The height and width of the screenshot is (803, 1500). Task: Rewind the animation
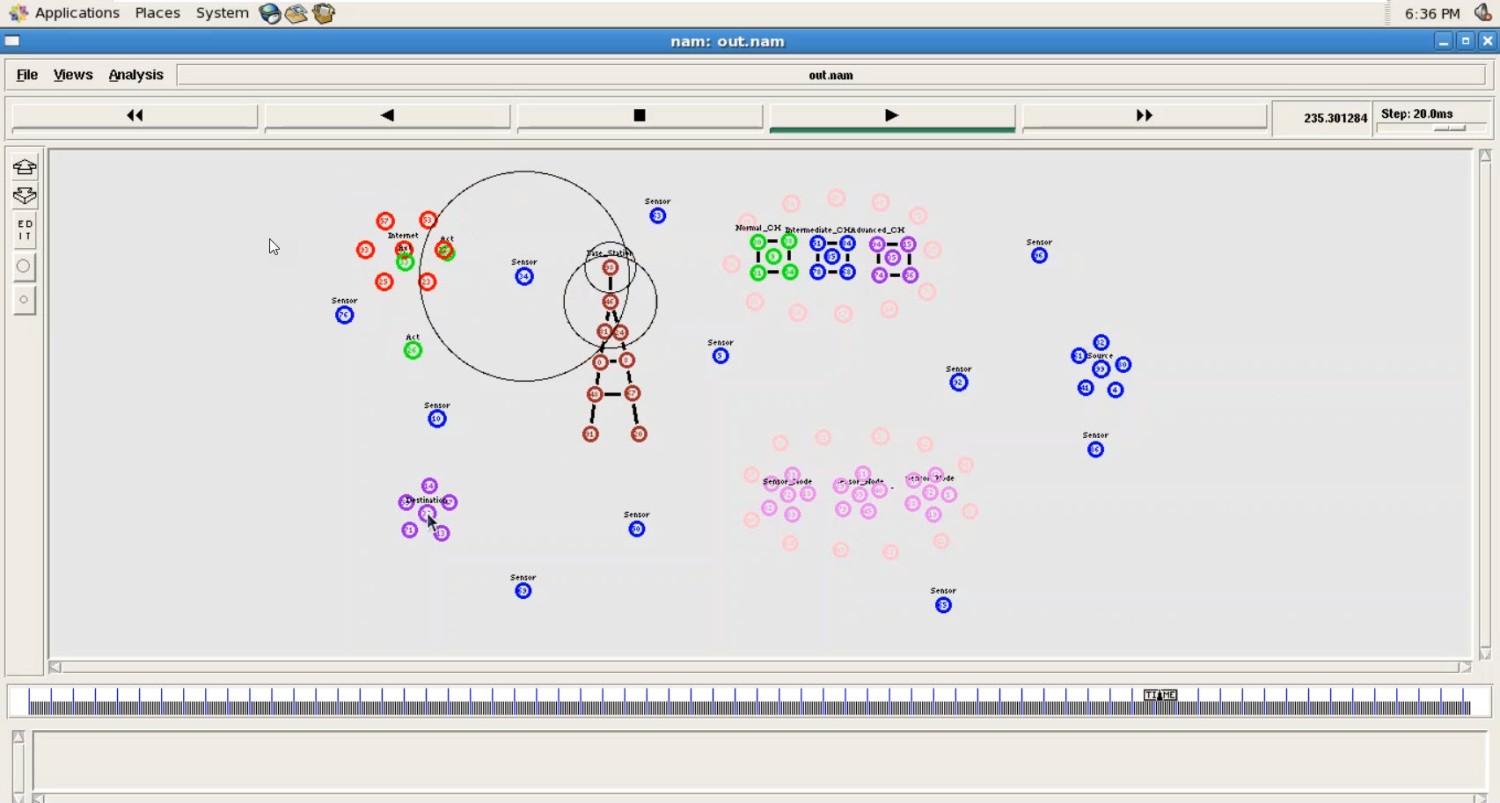pos(135,116)
